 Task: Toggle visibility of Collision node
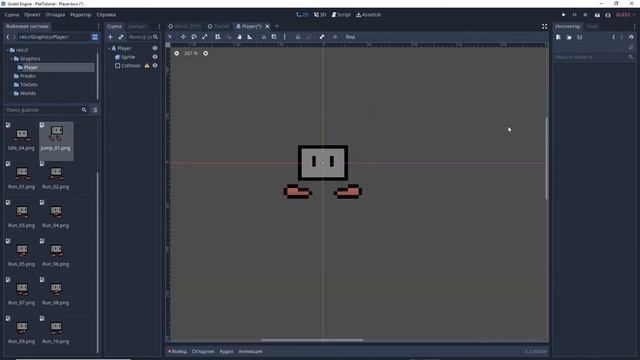tap(155, 66)
